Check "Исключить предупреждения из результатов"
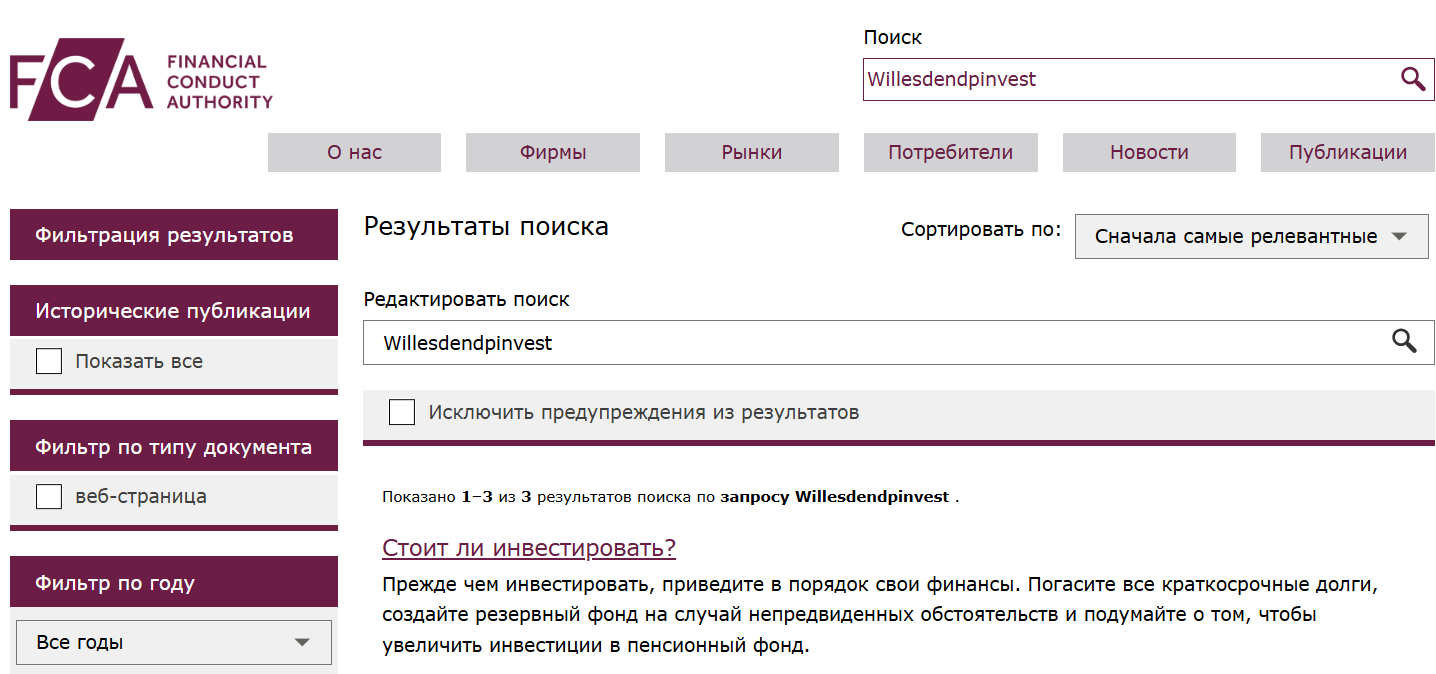1436x674 pixels. [x=401, y=411]
